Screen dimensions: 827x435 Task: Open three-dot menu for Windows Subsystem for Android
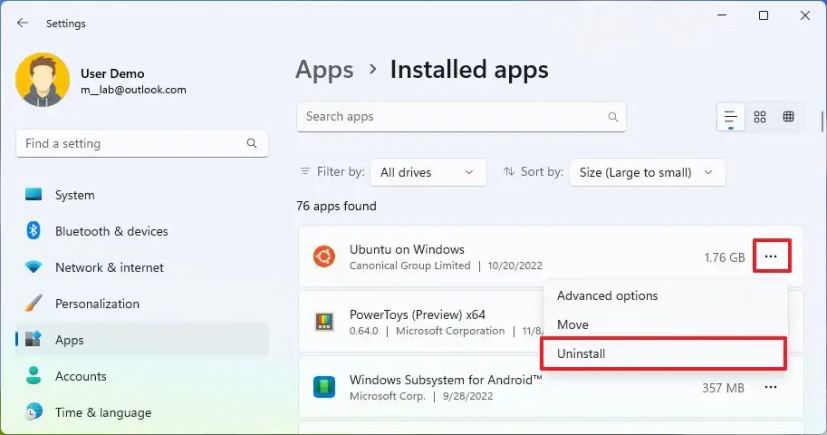(771, 388)
